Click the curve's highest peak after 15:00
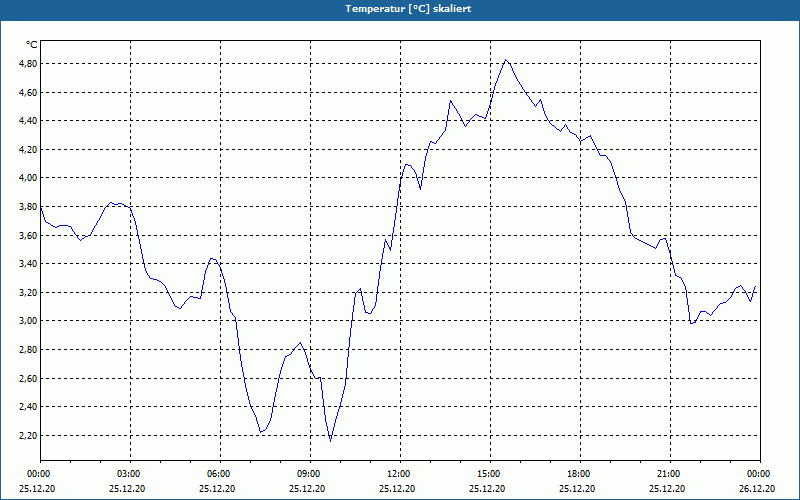Viewport: 800px width, 500px height. click(x=506, y=60)
